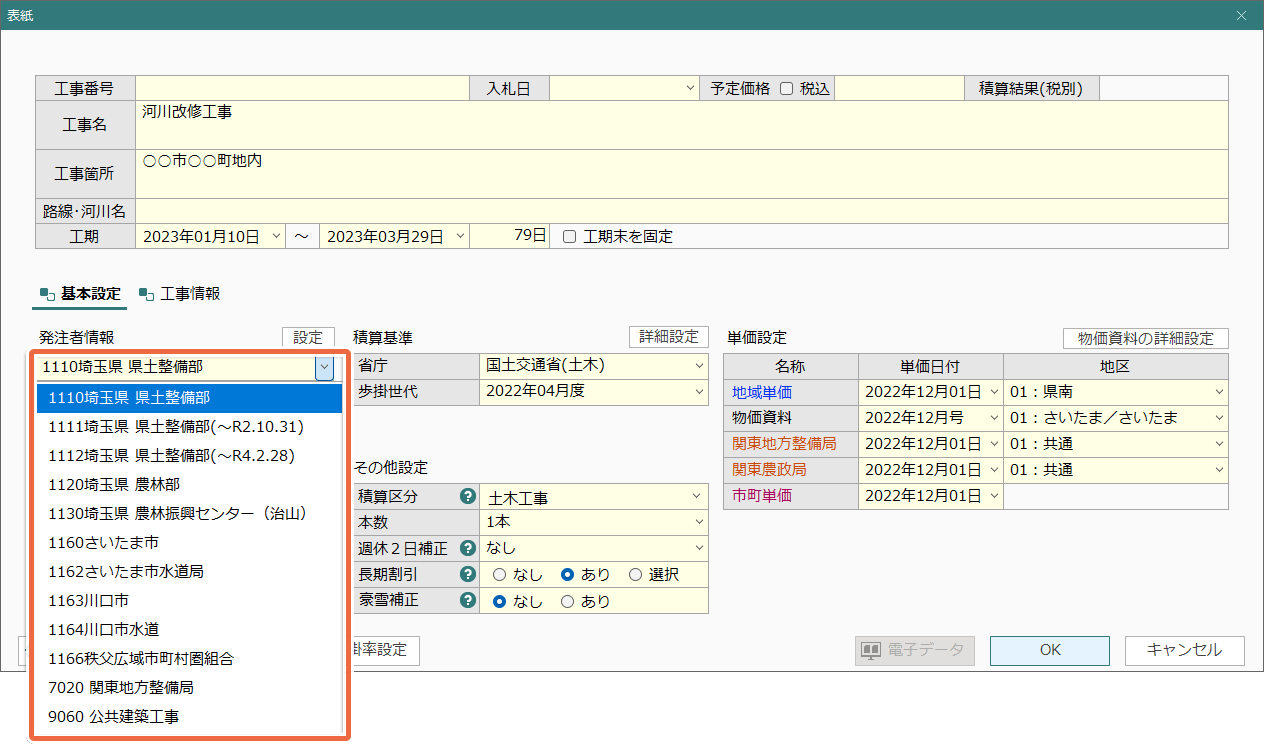This screenshot has height=750, width=1264.
Task: Select なし for 長期割引
Action: click(x=499, y=575)
